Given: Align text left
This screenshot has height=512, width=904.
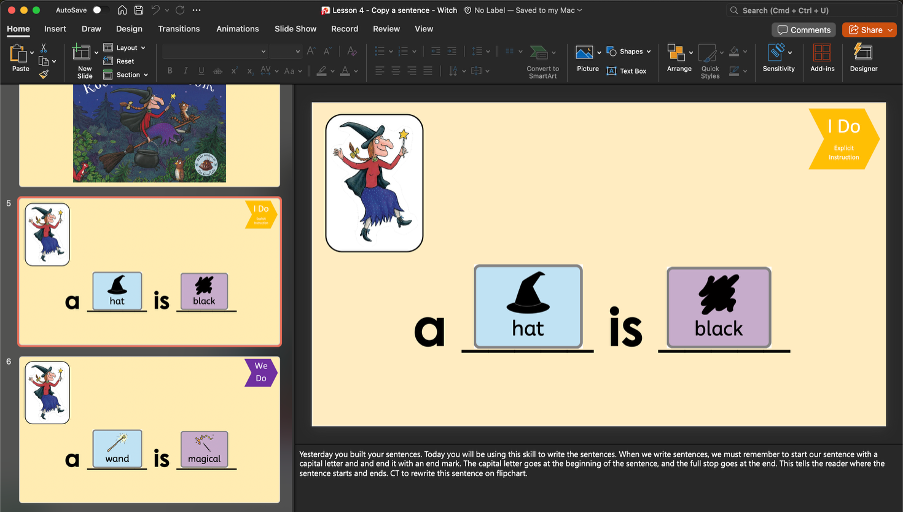Looking at the screenshot, I should coord(379,71).
